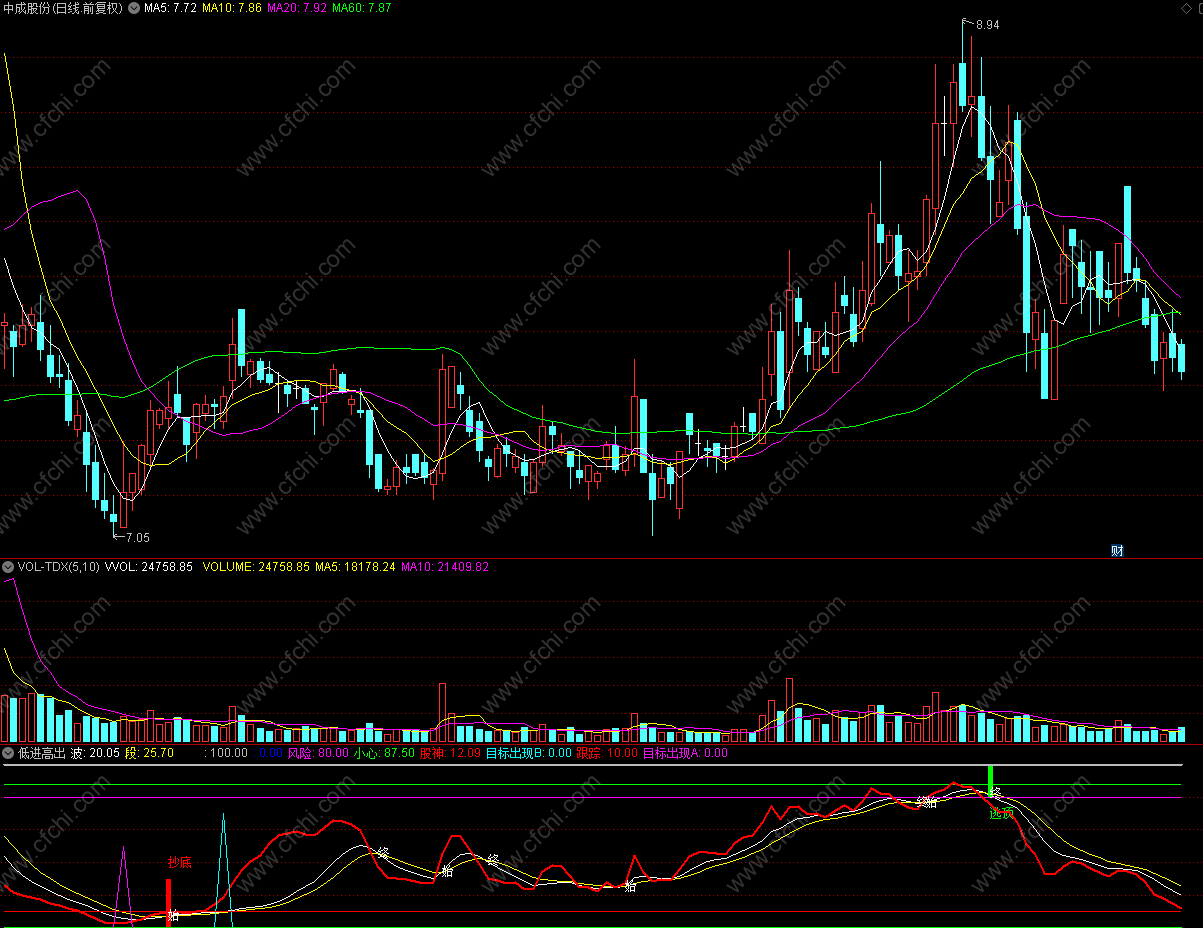
Task: Click the 低进高出 indicator name
Action: [x=41, y=753]
